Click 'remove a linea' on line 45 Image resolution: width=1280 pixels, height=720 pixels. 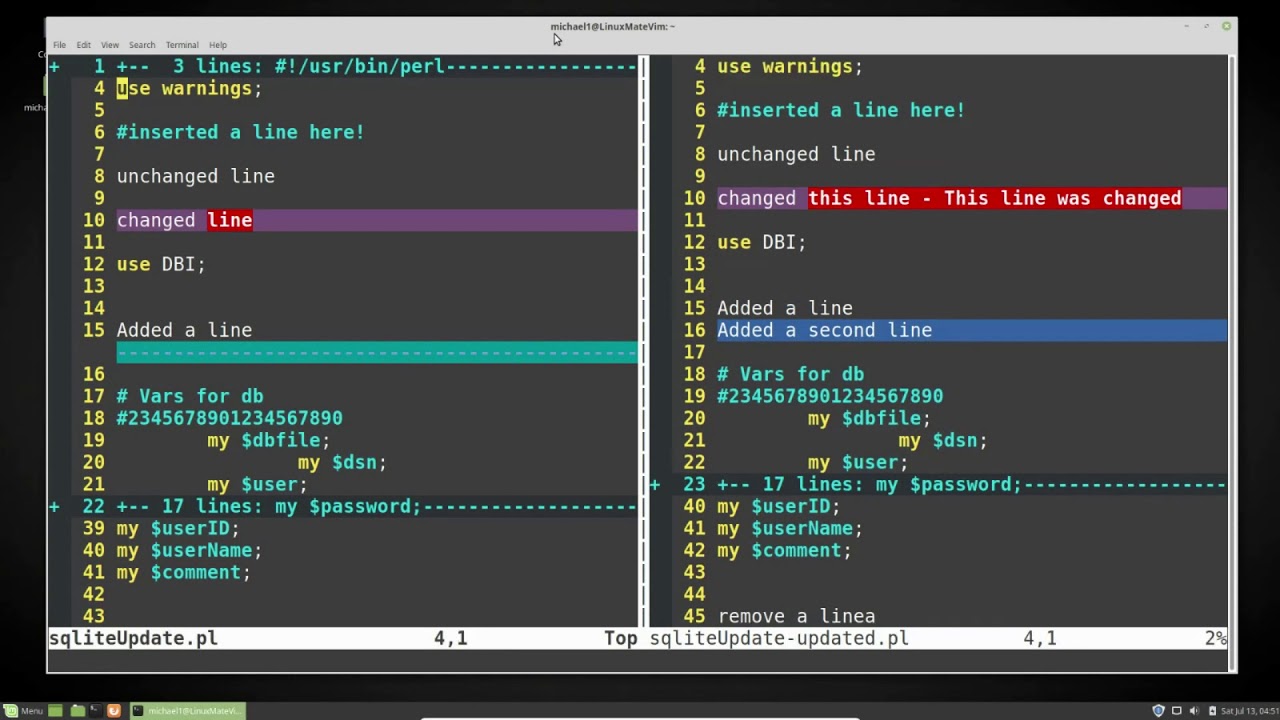click(x=796, y=617)
